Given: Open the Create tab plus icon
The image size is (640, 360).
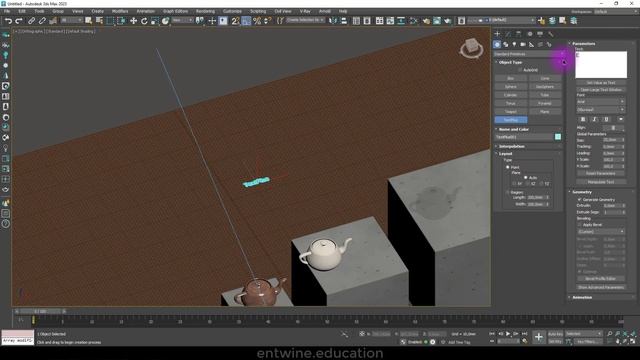Looking at the screenshot, I should tap(497, 34).
